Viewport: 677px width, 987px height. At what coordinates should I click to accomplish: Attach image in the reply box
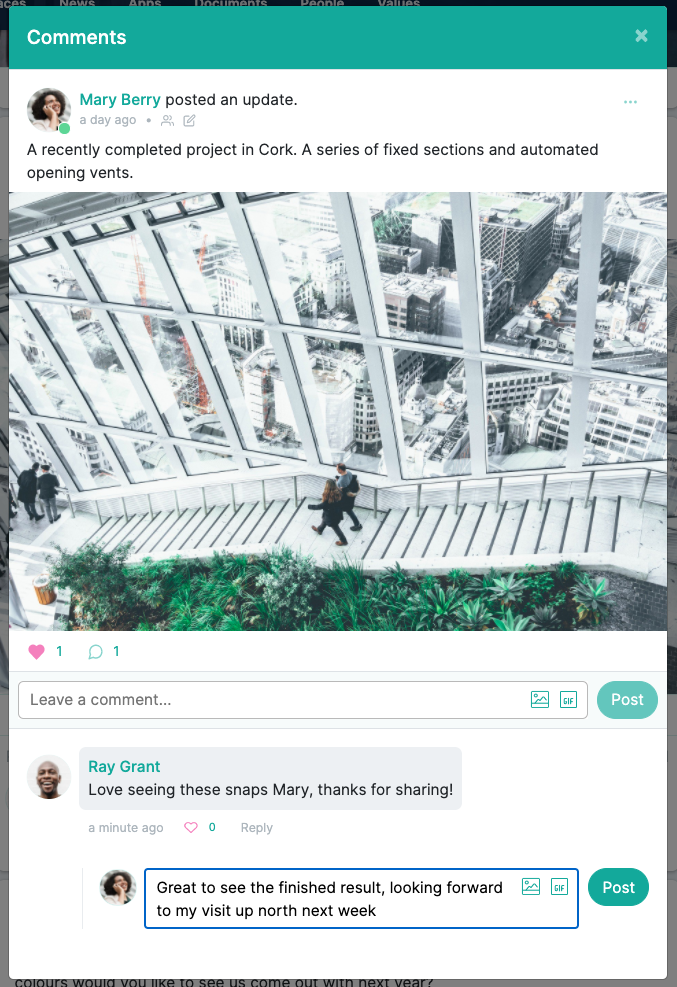pos(531,886)
